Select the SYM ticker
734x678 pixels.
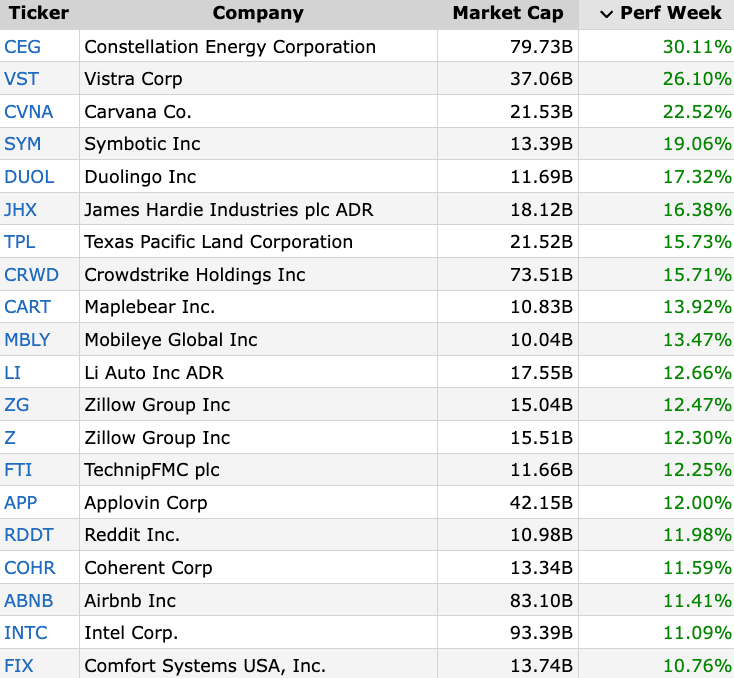22,144
